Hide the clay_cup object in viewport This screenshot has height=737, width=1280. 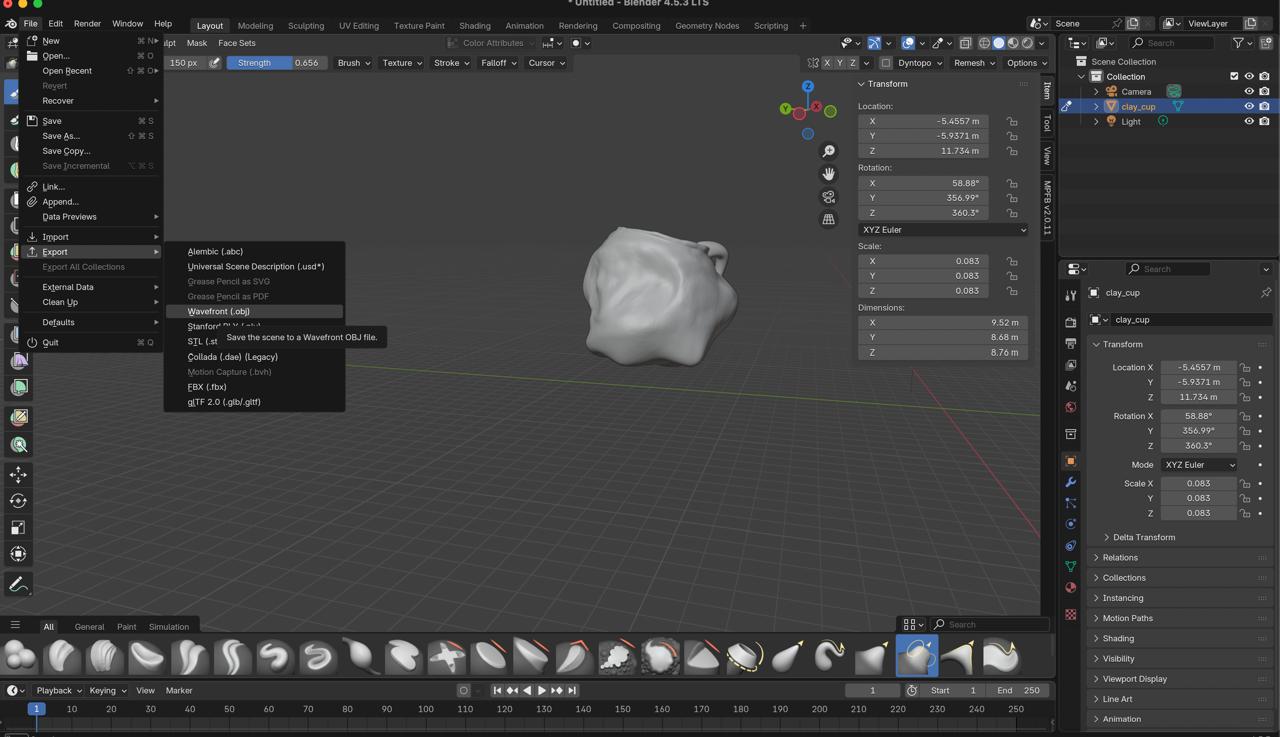[x=1248, y=106]
